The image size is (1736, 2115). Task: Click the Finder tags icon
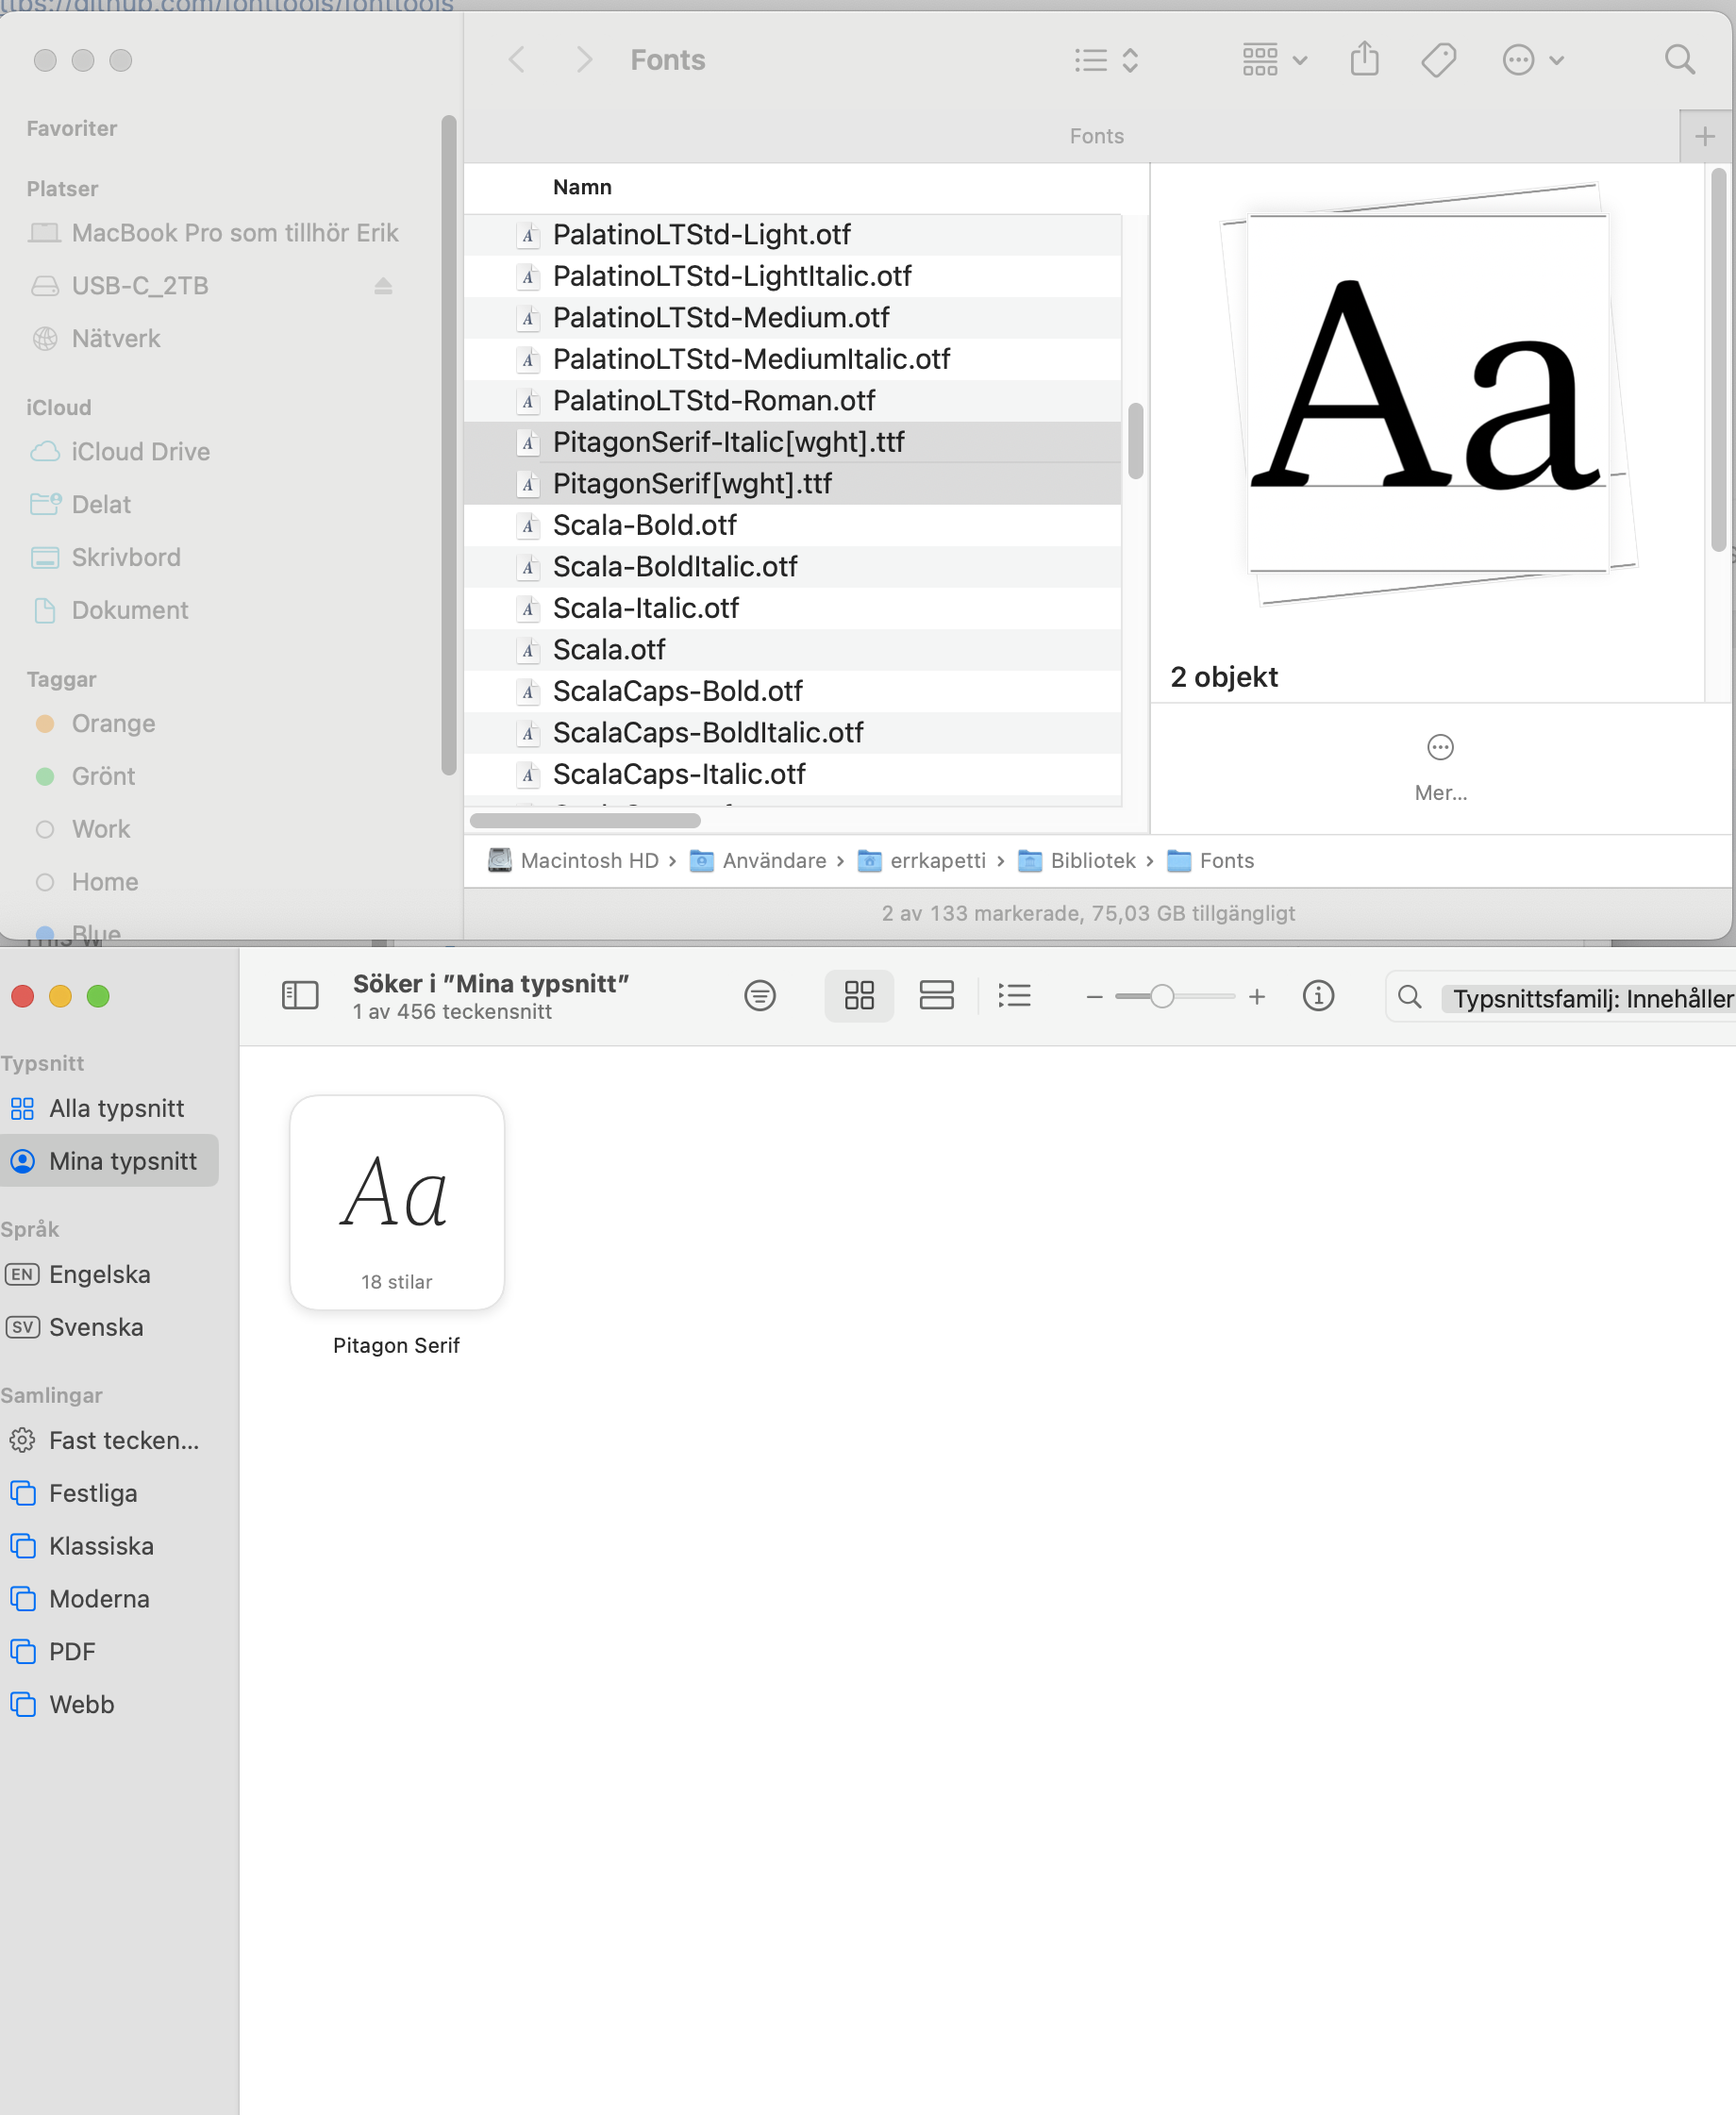click(x=1438, y=60)
